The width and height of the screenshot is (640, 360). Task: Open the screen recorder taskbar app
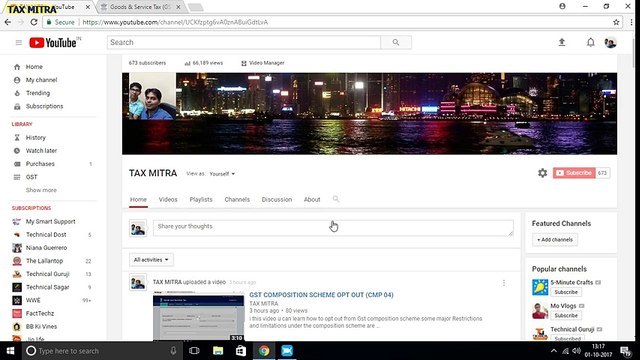tap(287, 351)
